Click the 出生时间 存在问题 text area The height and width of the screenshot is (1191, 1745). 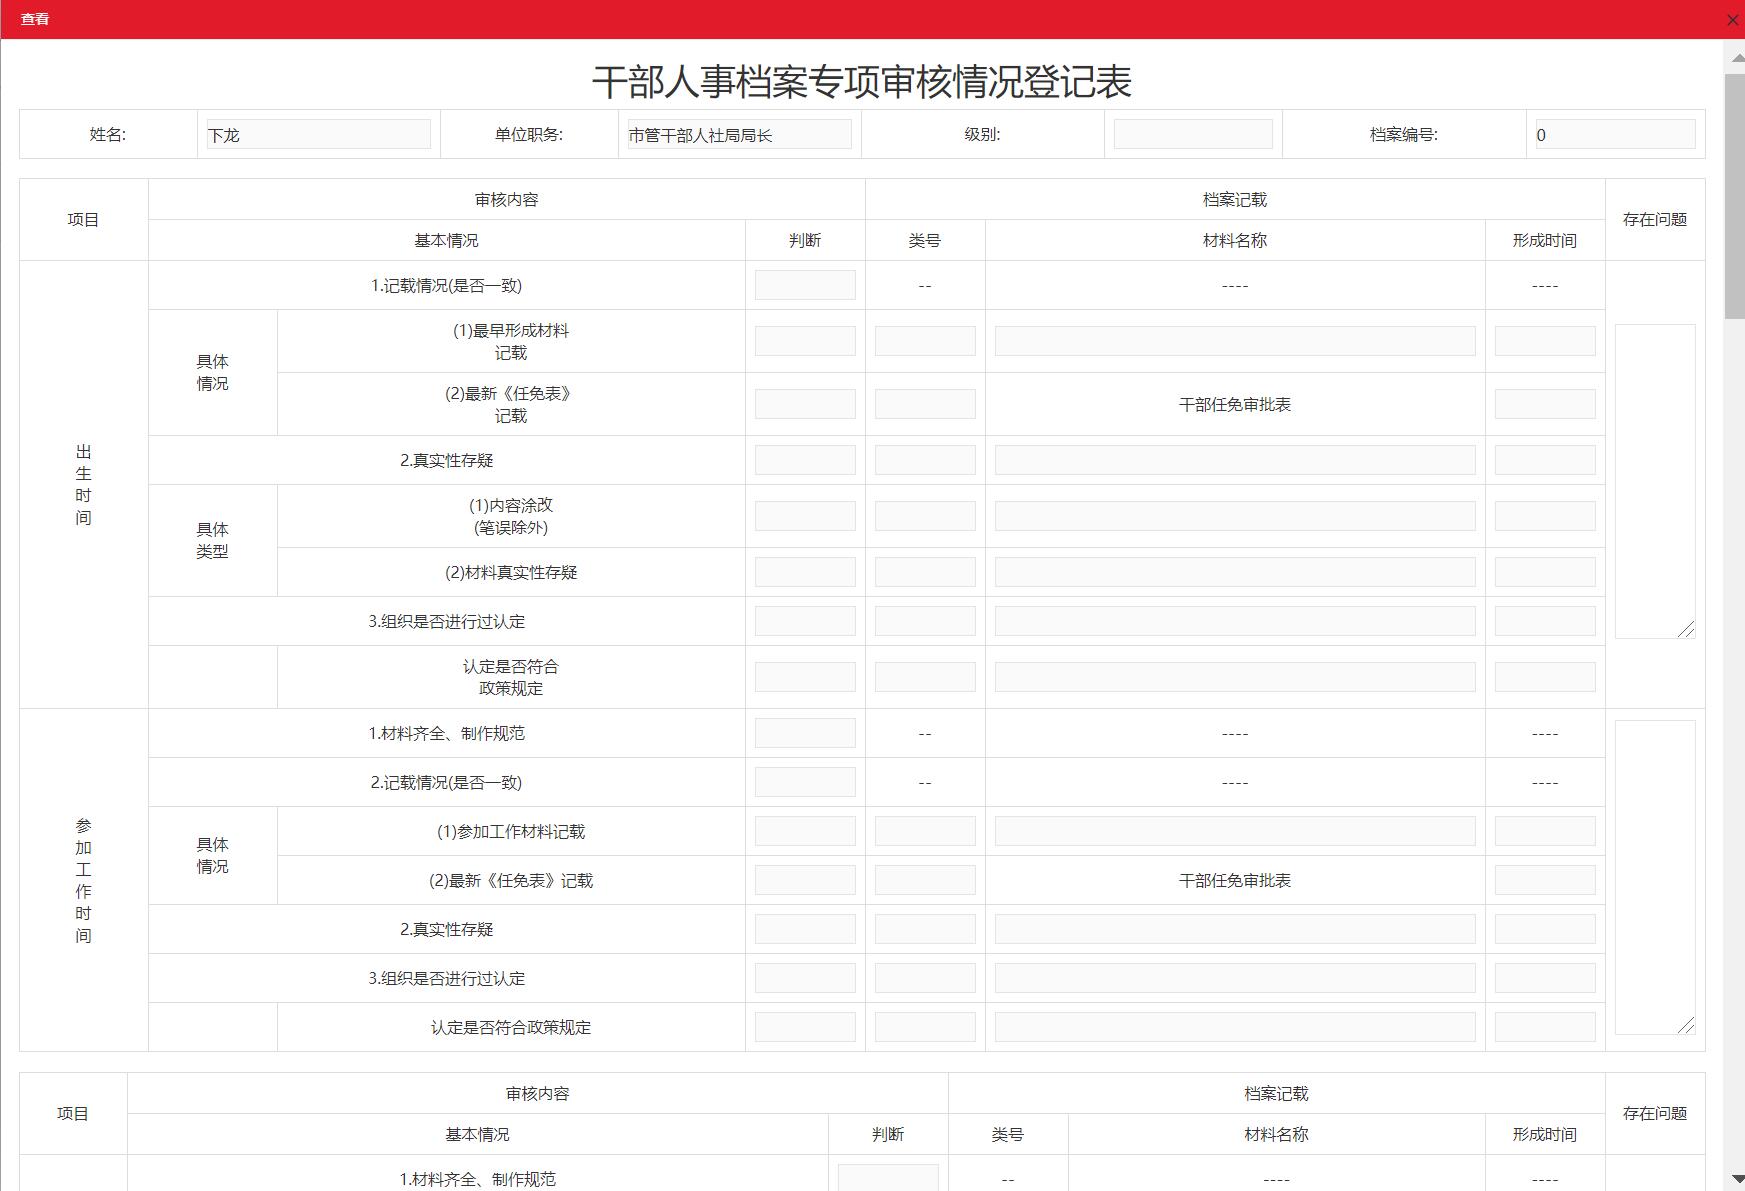pos(1654,480)
